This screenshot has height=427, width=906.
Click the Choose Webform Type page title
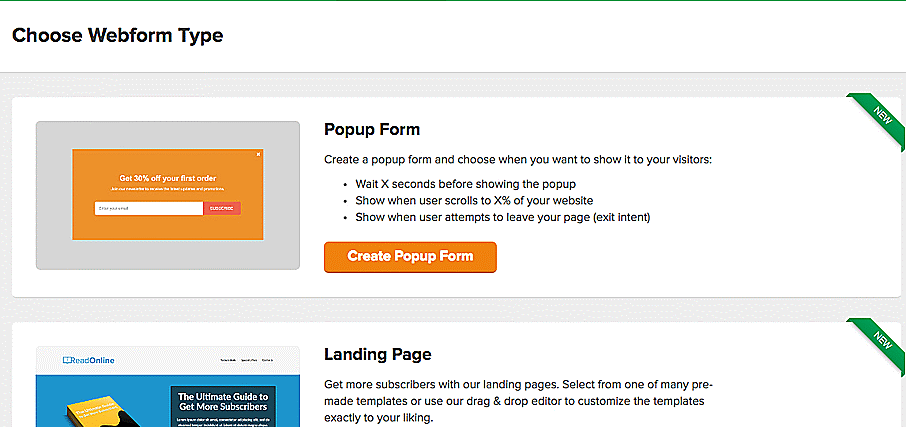[x=117, y=36]
